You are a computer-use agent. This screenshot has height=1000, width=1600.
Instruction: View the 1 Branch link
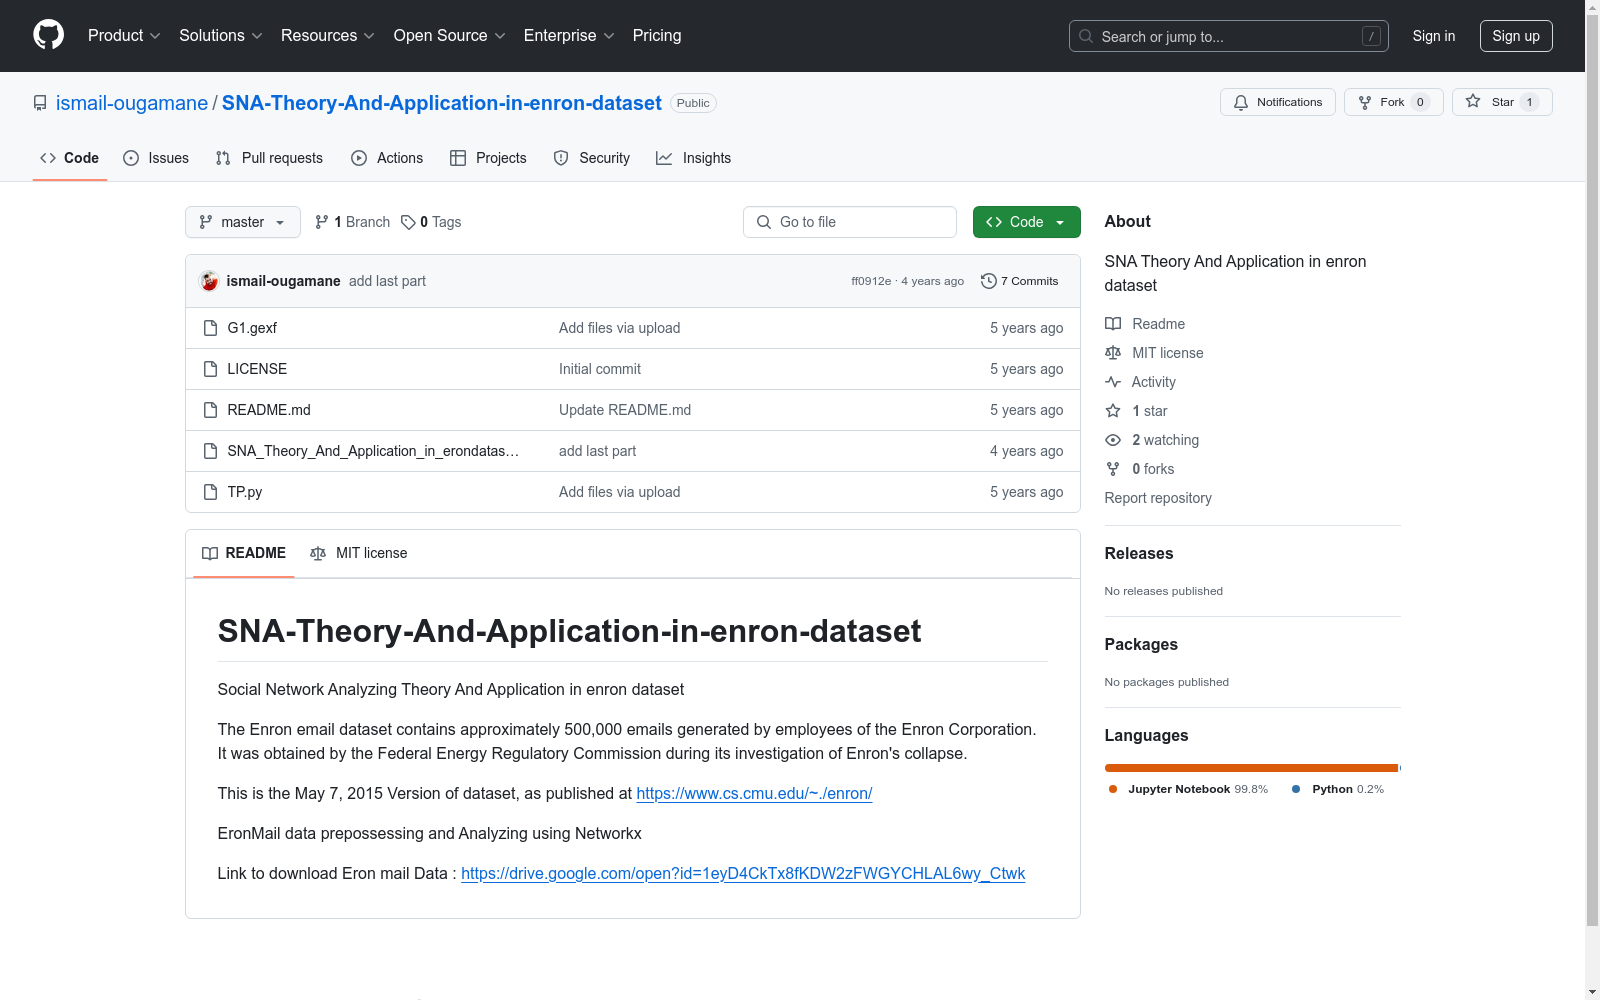click(352, 222)
